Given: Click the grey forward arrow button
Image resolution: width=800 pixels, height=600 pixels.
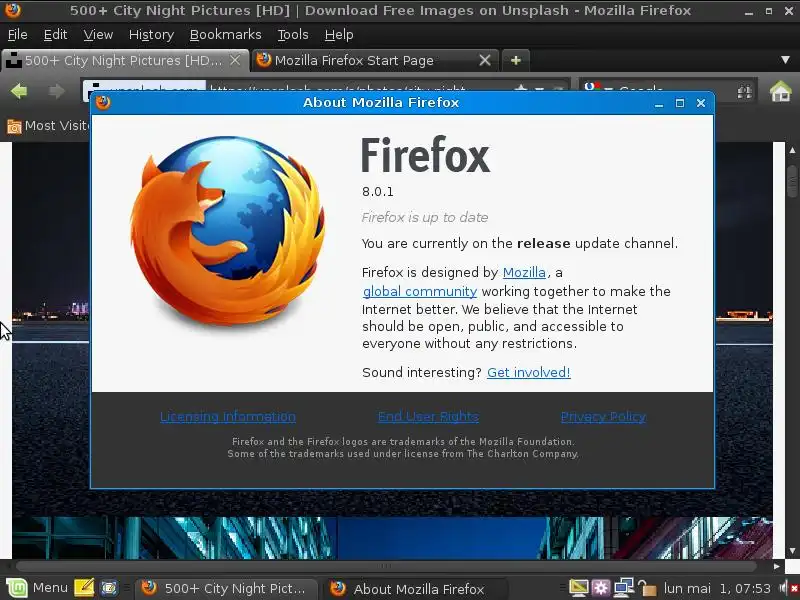Looking at the screenshot, I should (56, 91).
